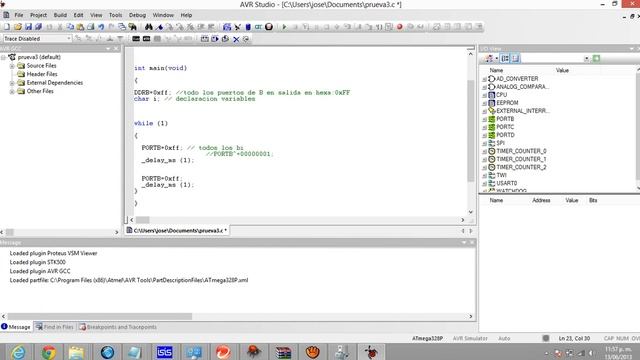This screenshot has width=640, height=360.
Task: Toggle a breakpoint with the red dot icon
Action: coord(400,27)
